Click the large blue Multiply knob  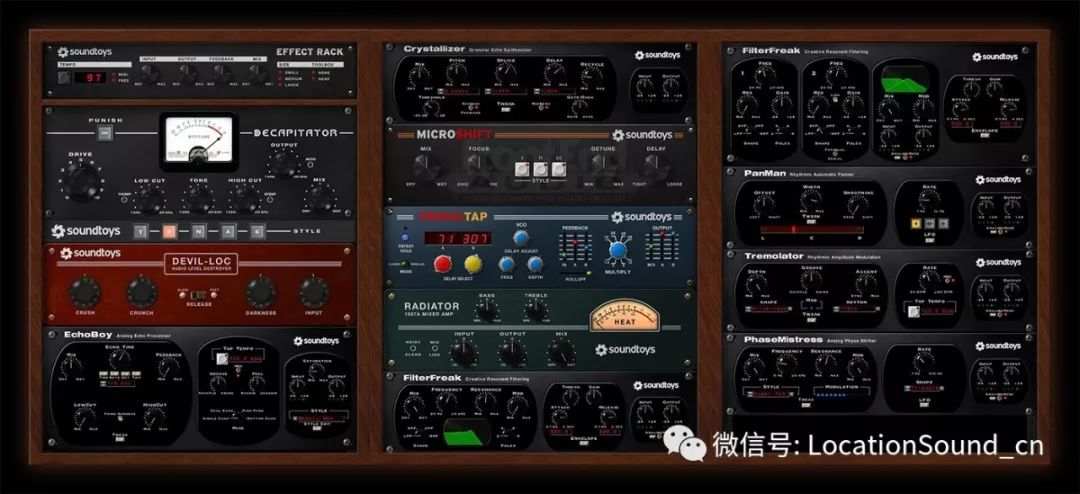[617, 252]
